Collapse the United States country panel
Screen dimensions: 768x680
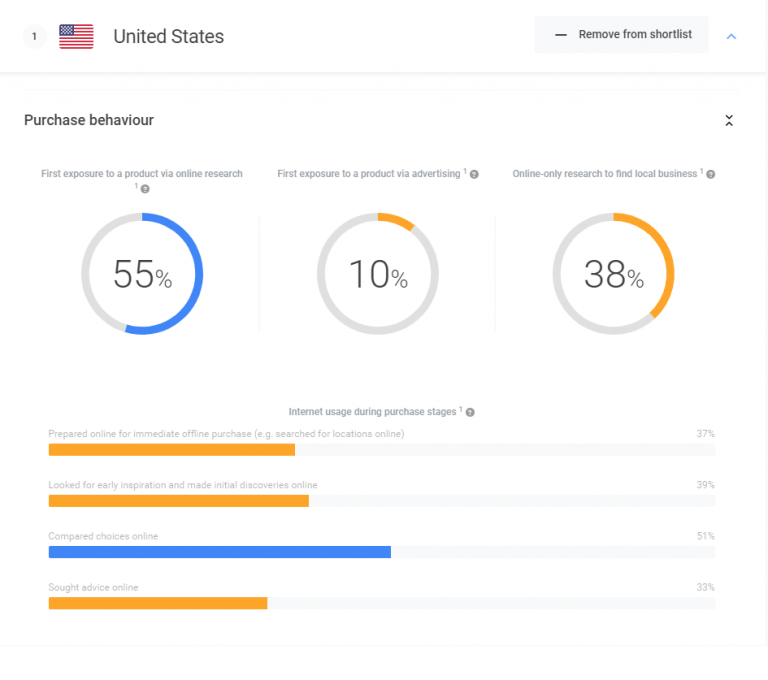[731, 36]
